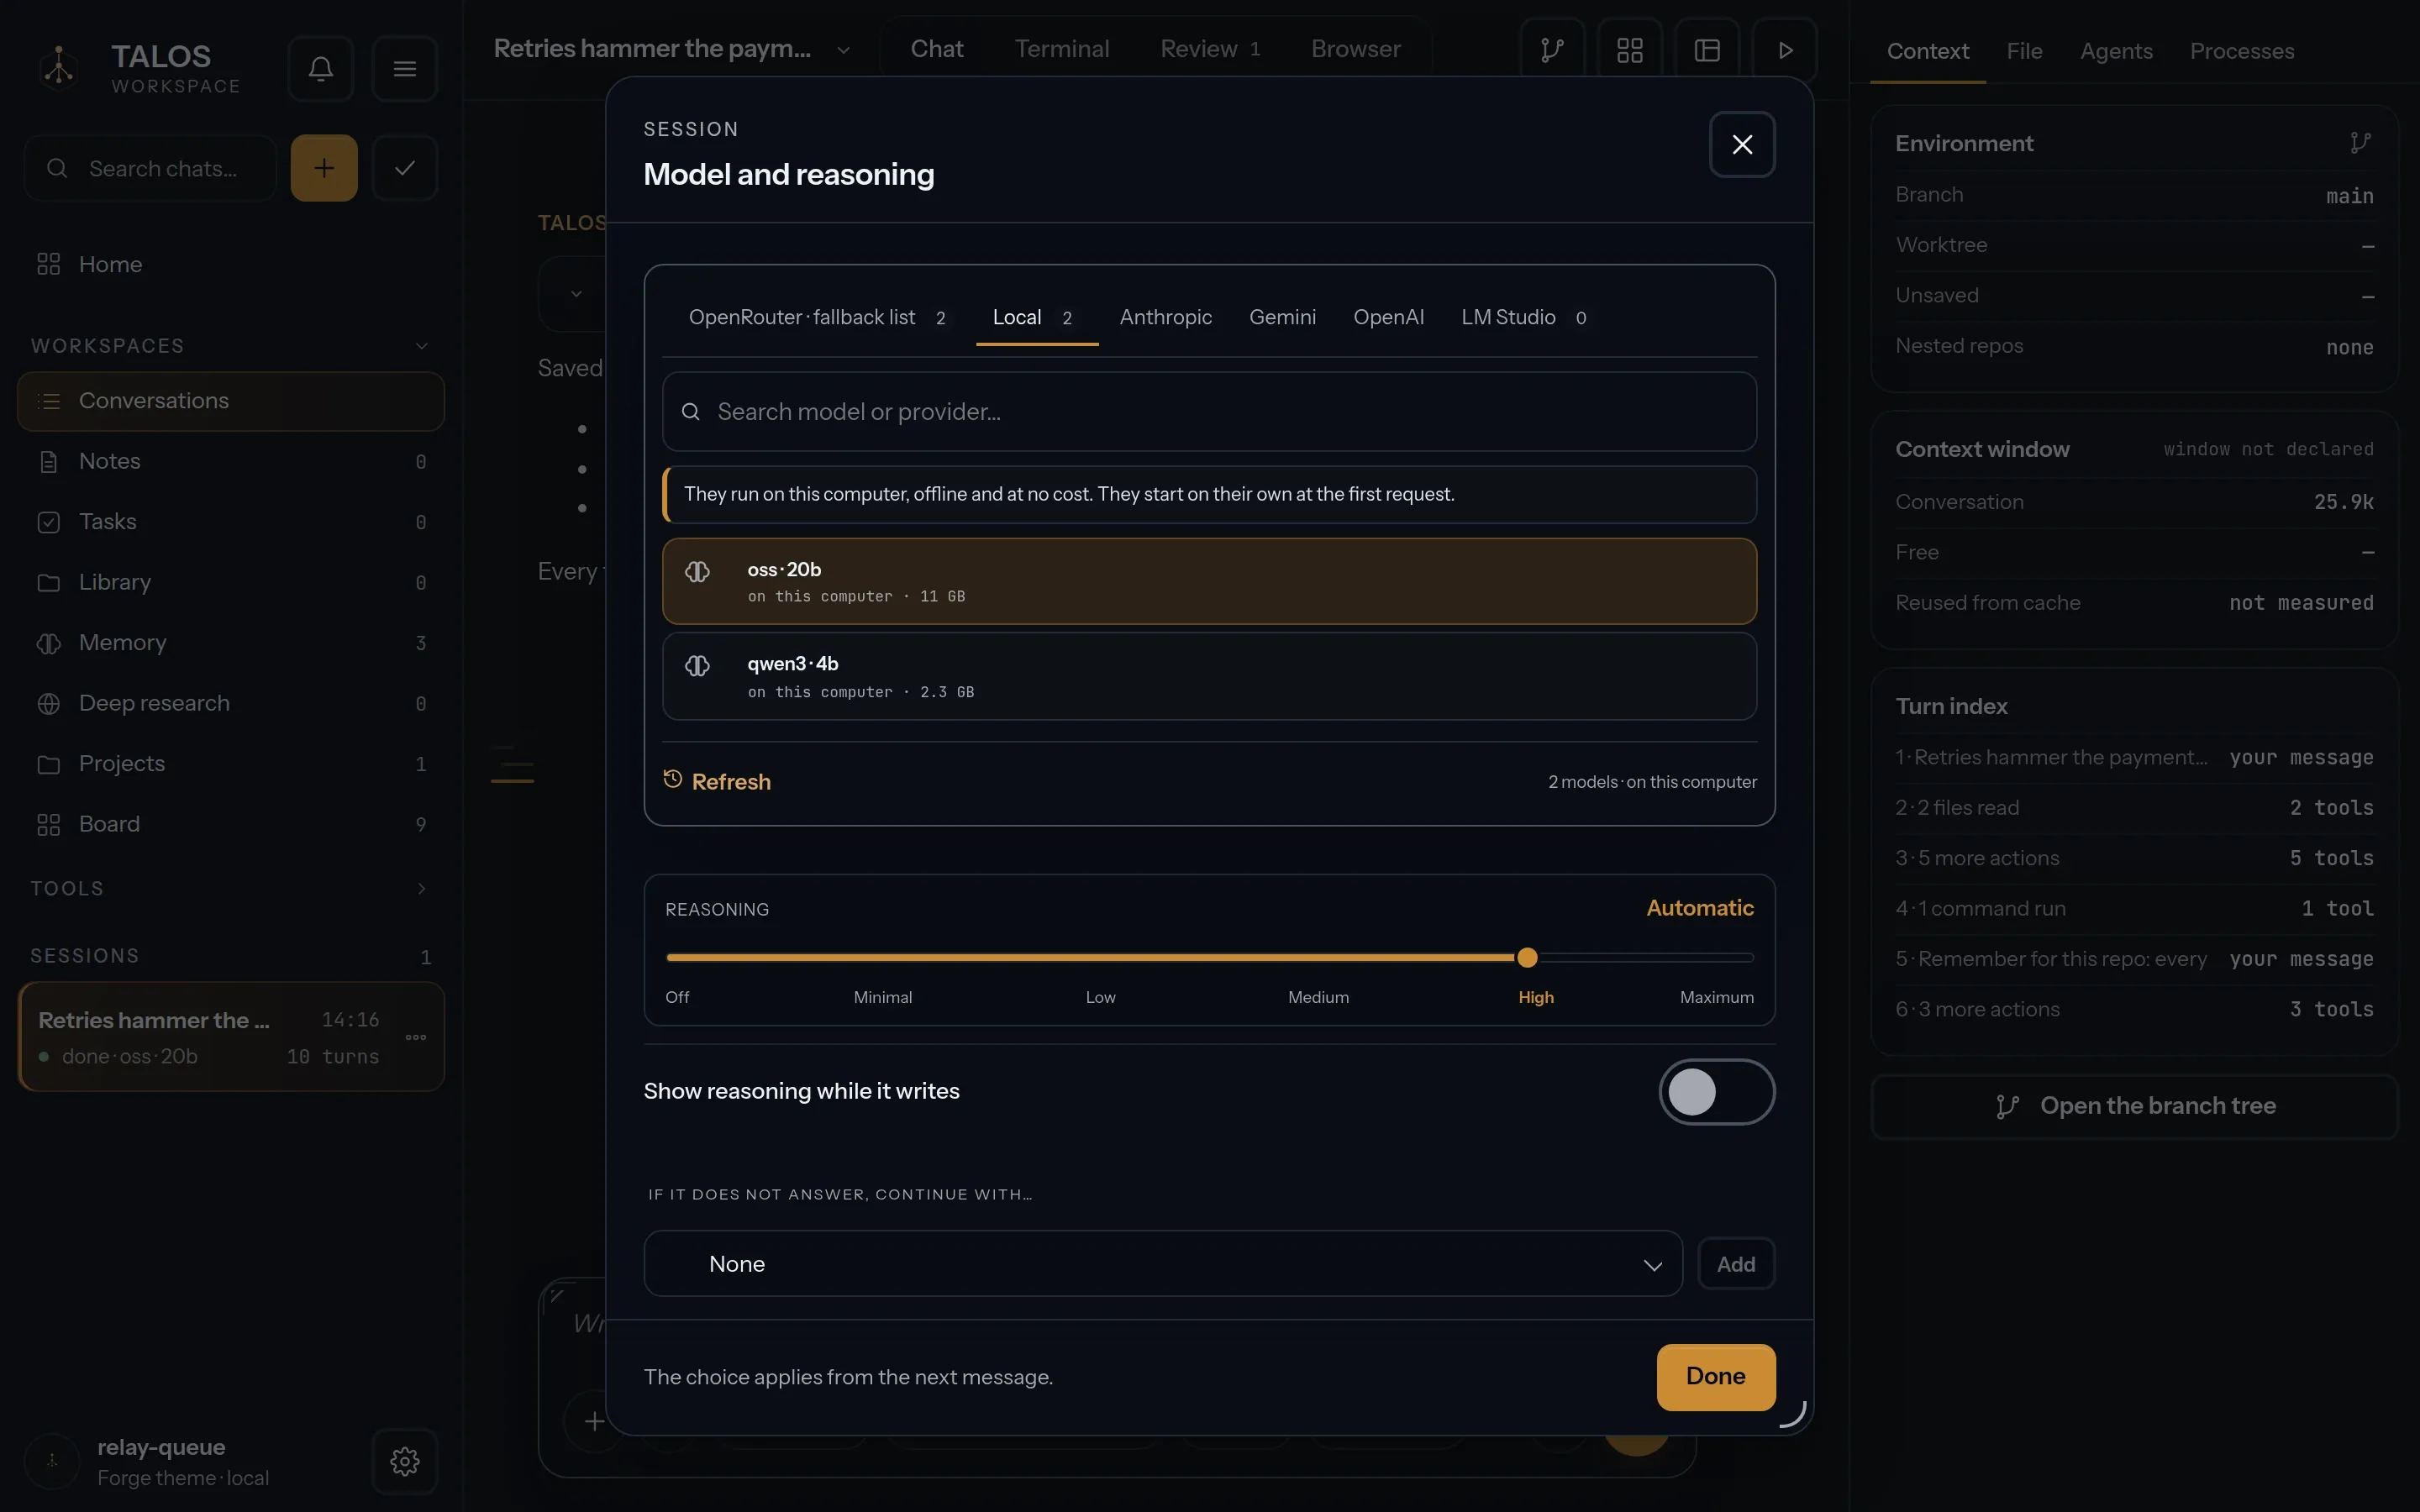Switch to the Gemini provider tab
The height and width of the screenshot is (1512, 2420).
coord(1282,318)
